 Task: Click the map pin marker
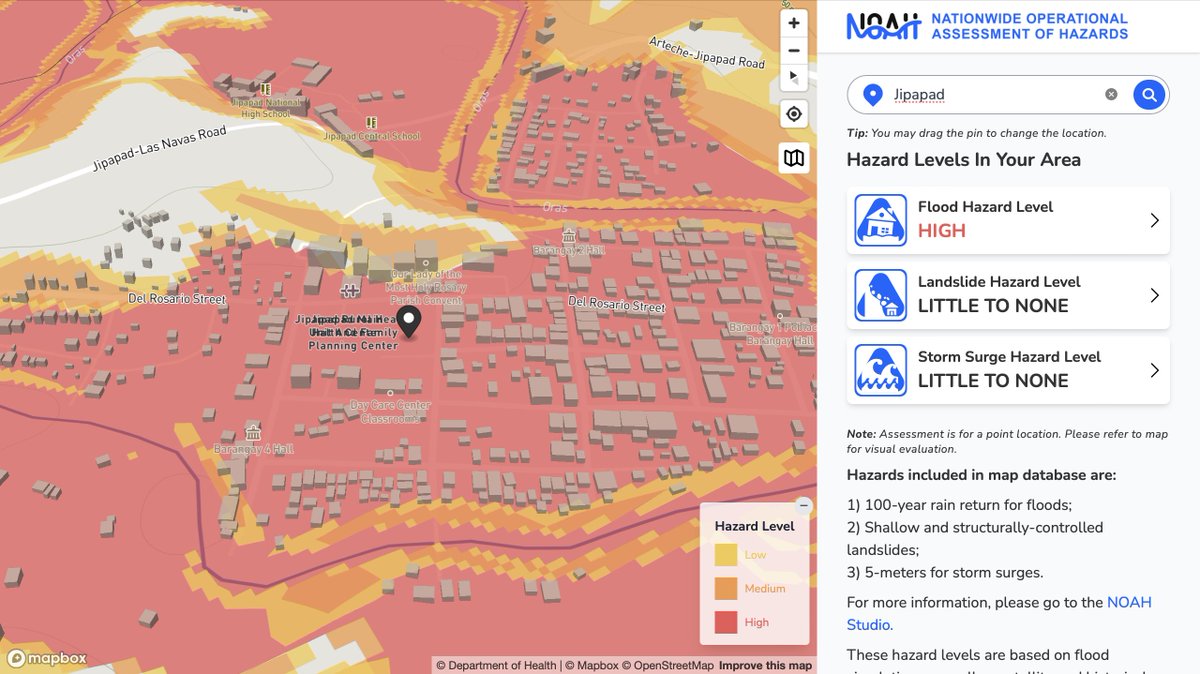coord(409,322)
